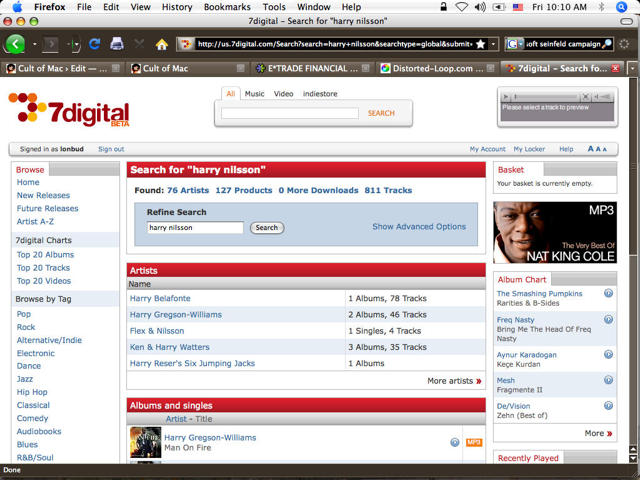Open the Apple menu
The height and width of the screenshot is (480, 640).
[x=17, y=7]
